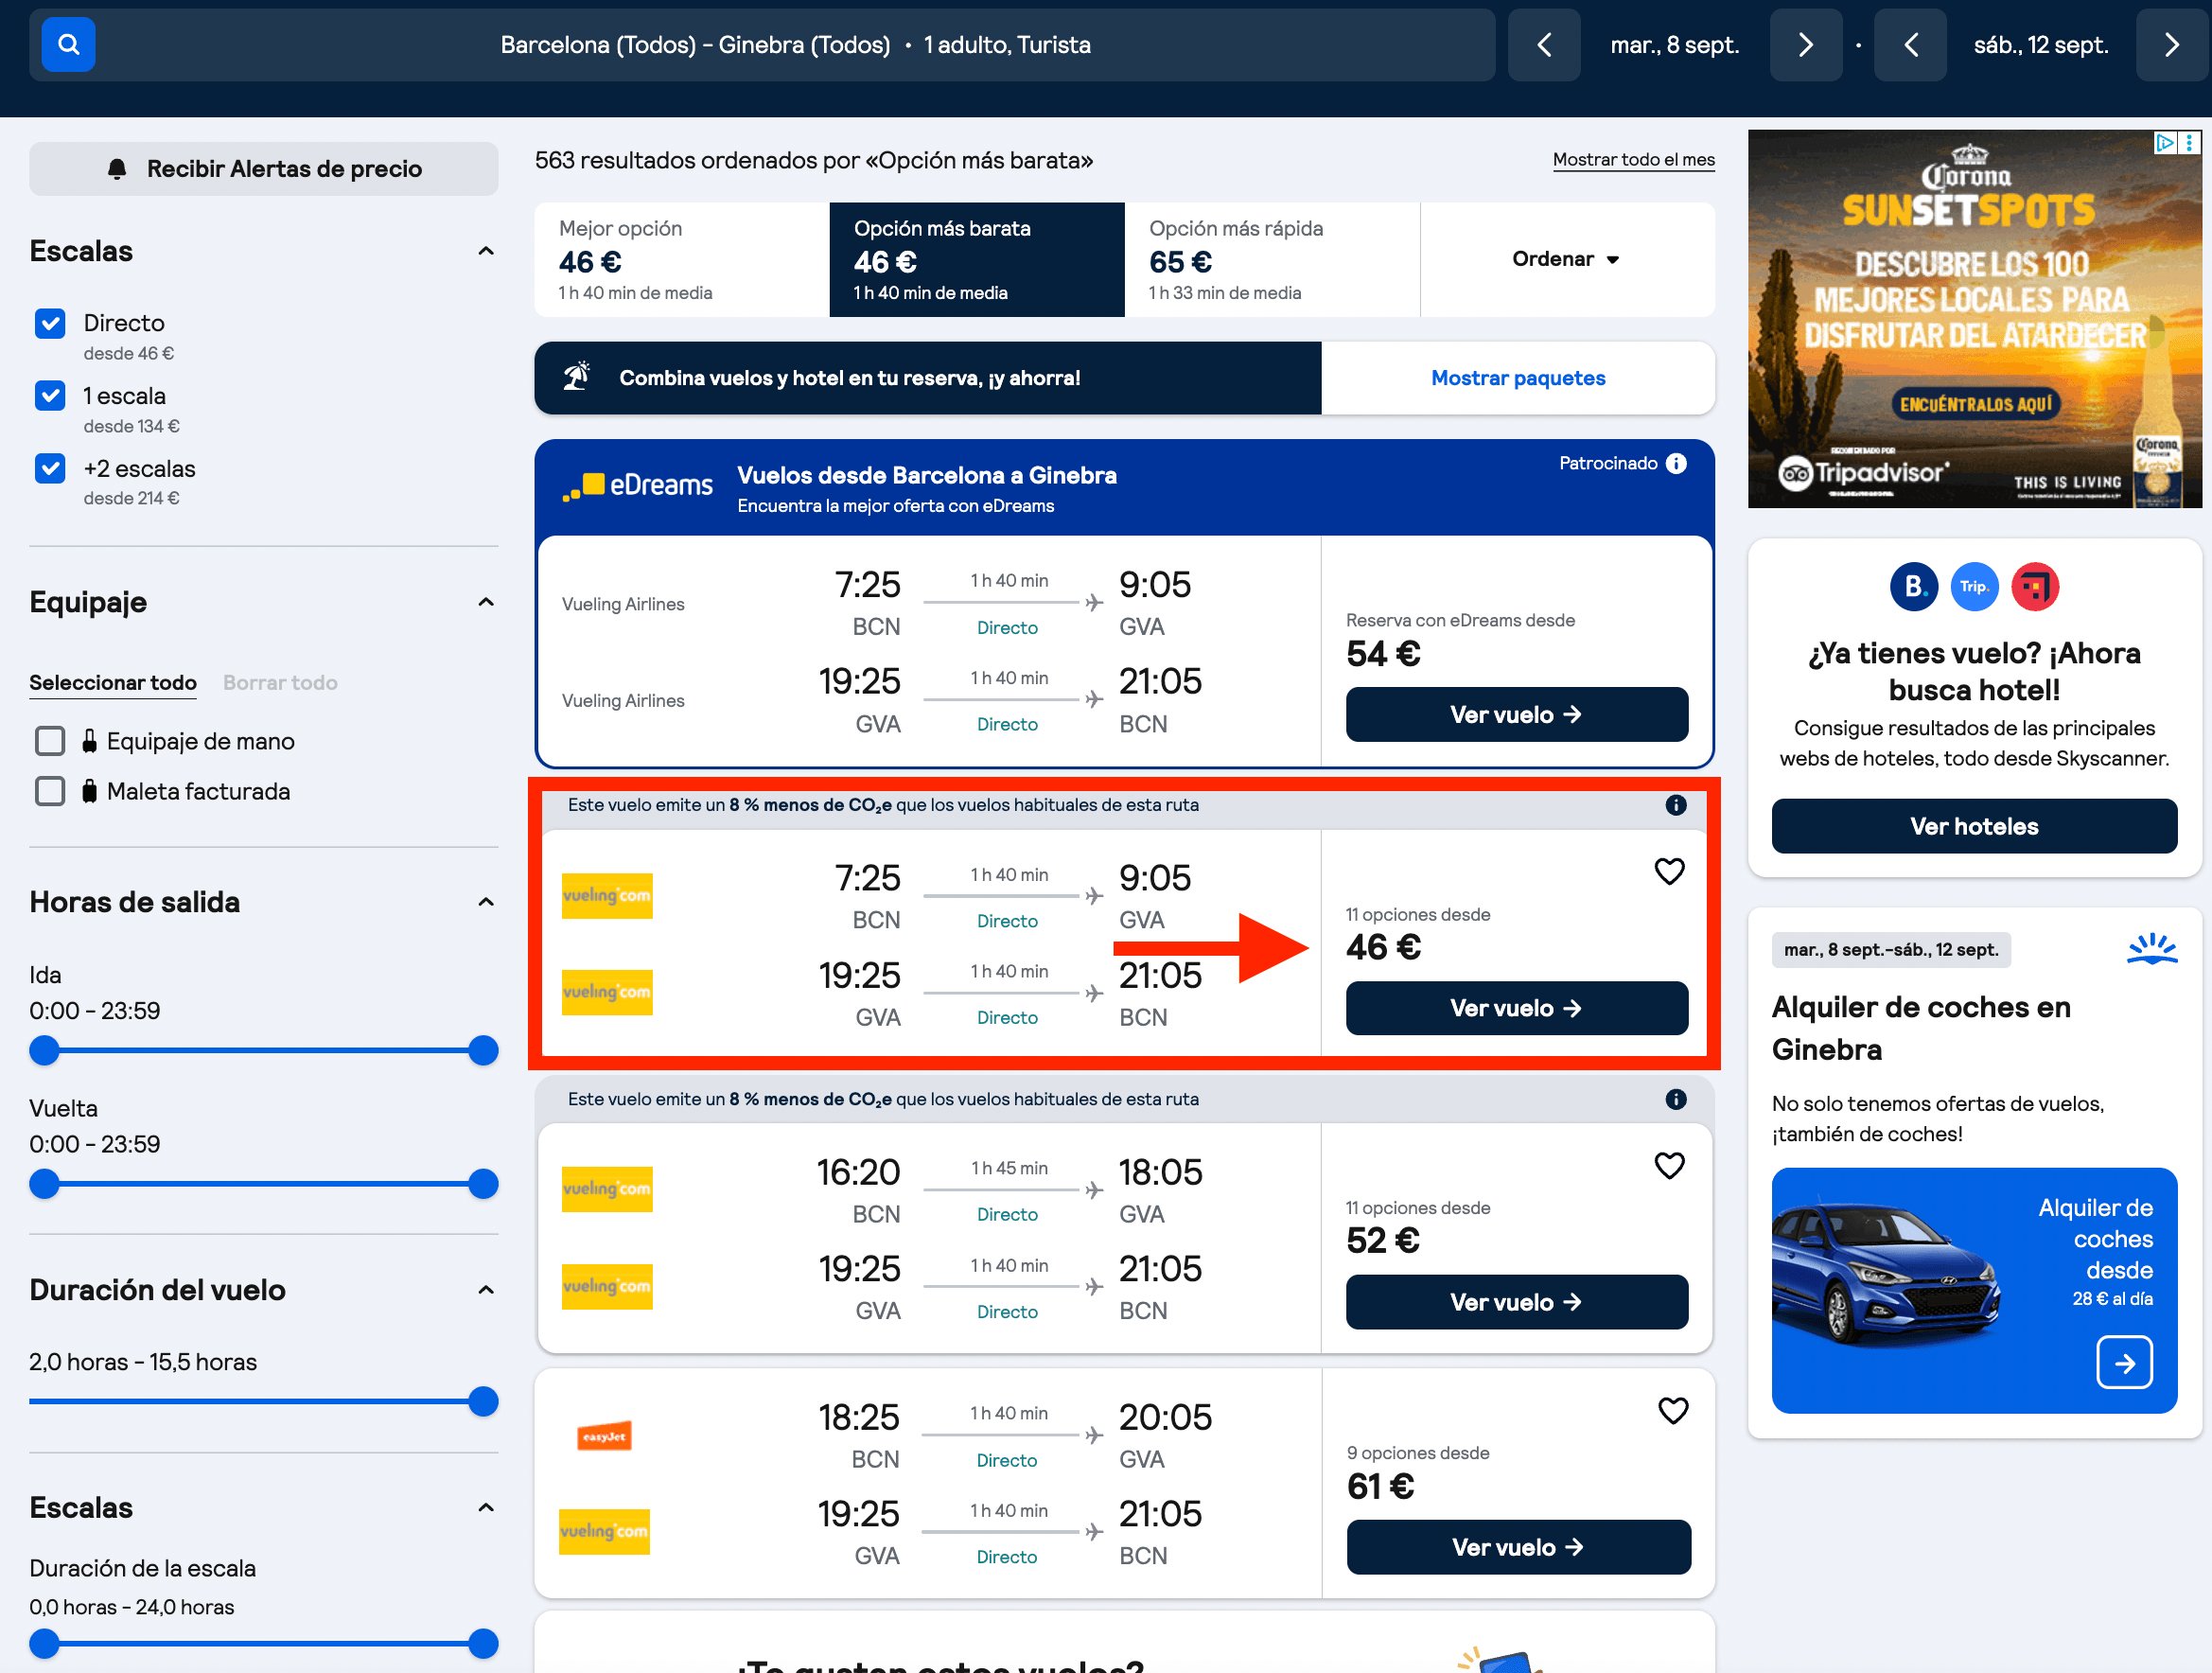Collapse the Equipaje section
This screenshot has width=2212, height=1673.
click(486, 602)
